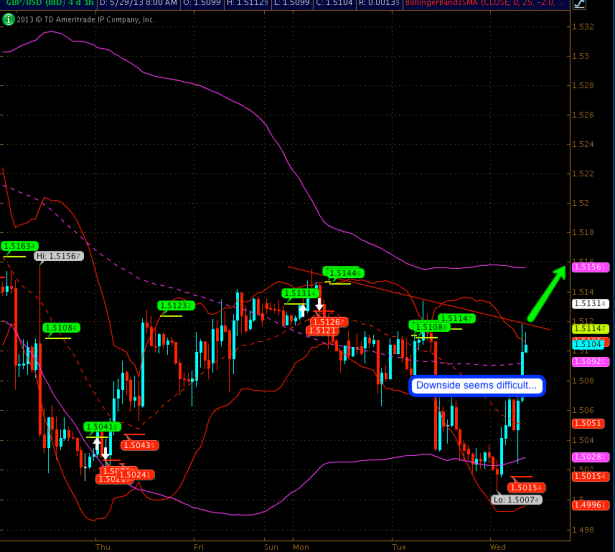
Task: Click the red 1.50154 price axis label
Action: 591,476
